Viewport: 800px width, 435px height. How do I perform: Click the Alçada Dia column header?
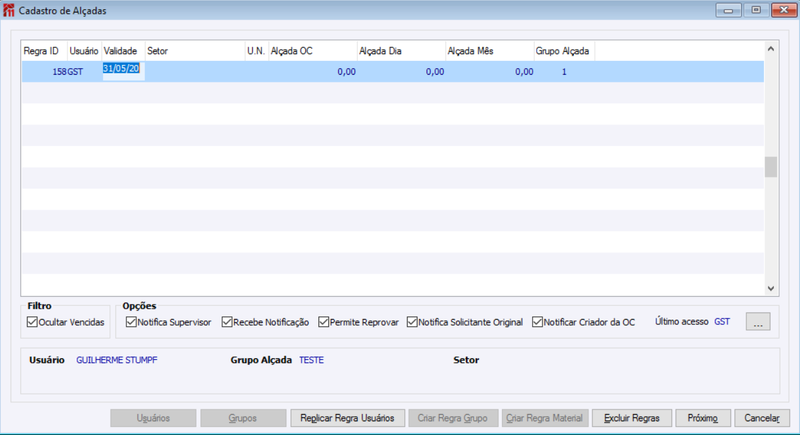pos(401,51)
